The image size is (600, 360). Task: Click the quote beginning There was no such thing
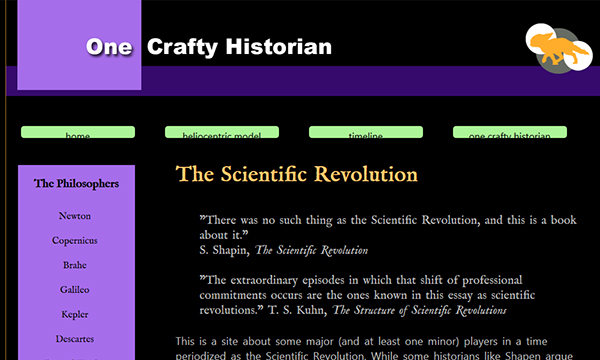[x=388, y=227]
